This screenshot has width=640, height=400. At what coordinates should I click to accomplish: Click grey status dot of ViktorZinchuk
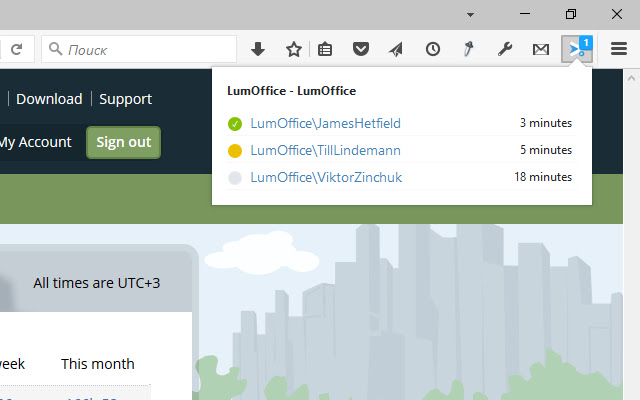click(x=235, y=178)
